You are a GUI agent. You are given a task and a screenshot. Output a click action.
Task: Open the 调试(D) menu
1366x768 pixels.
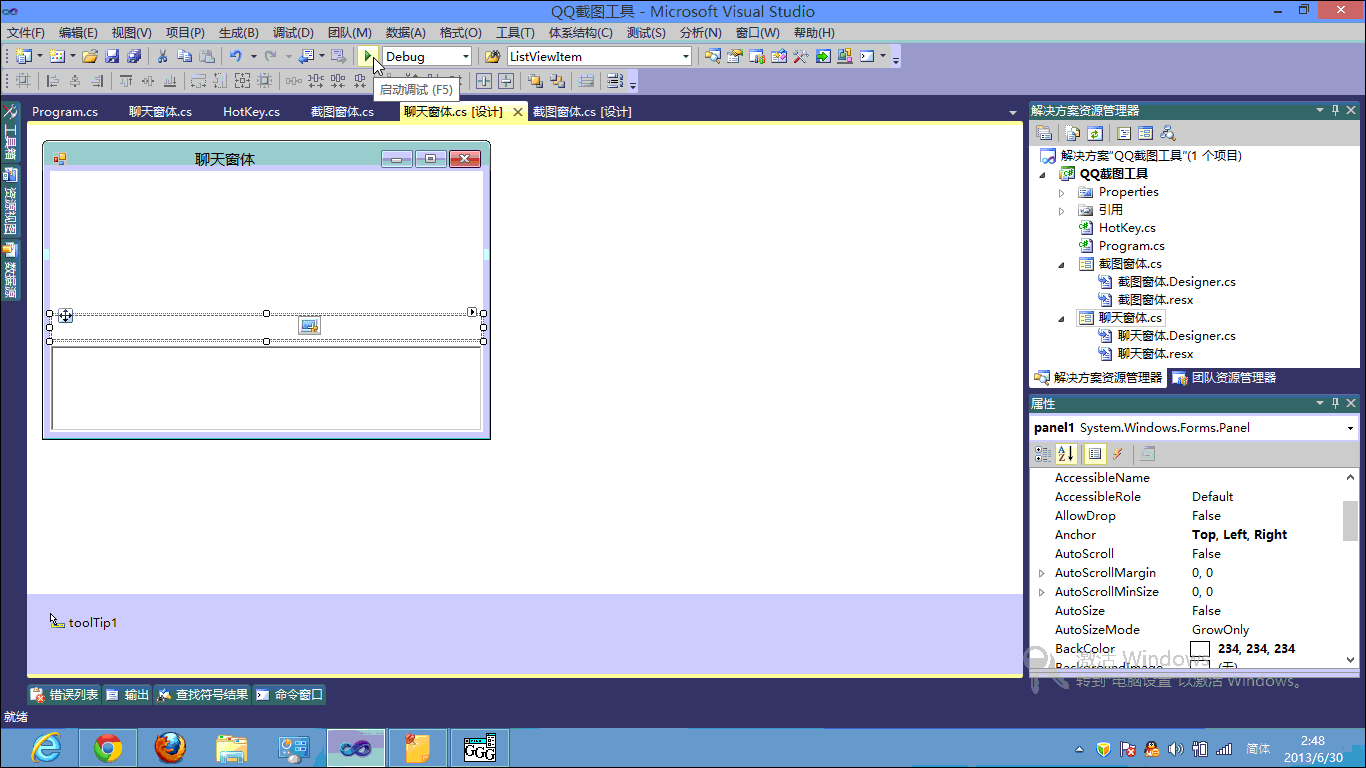[293, 33]
